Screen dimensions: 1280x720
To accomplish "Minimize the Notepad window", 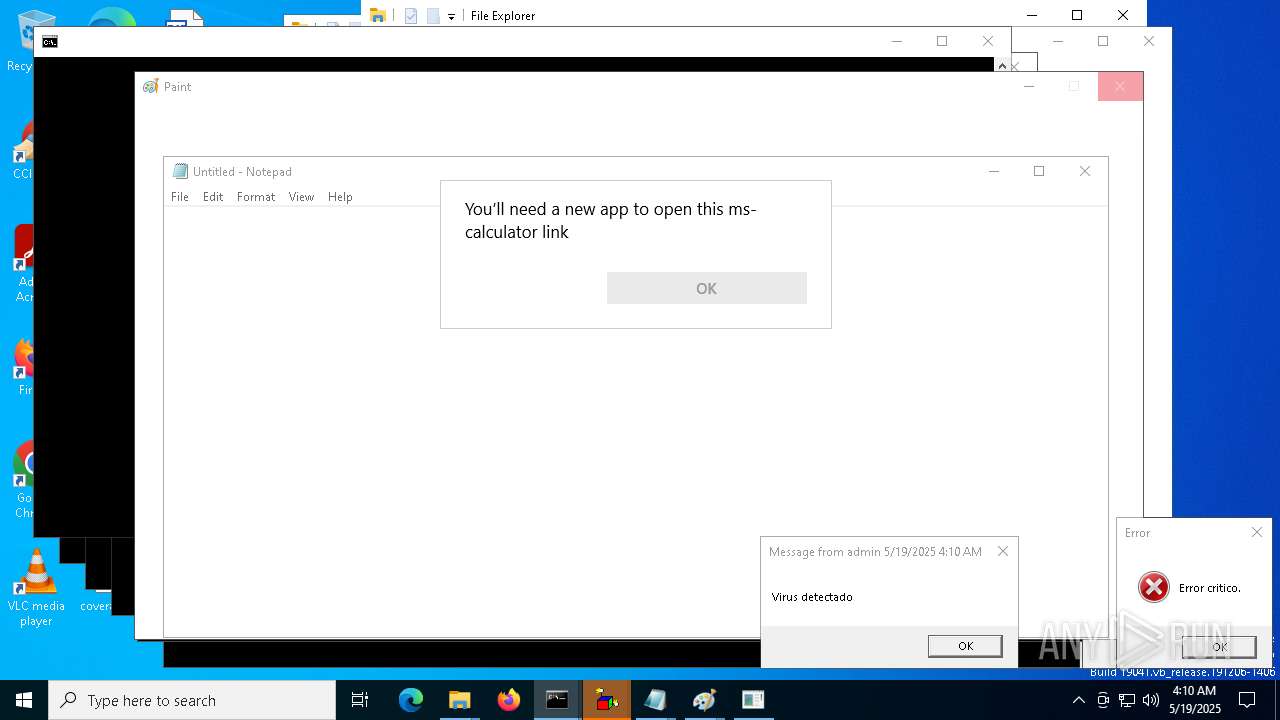I will tap(994, 171).
